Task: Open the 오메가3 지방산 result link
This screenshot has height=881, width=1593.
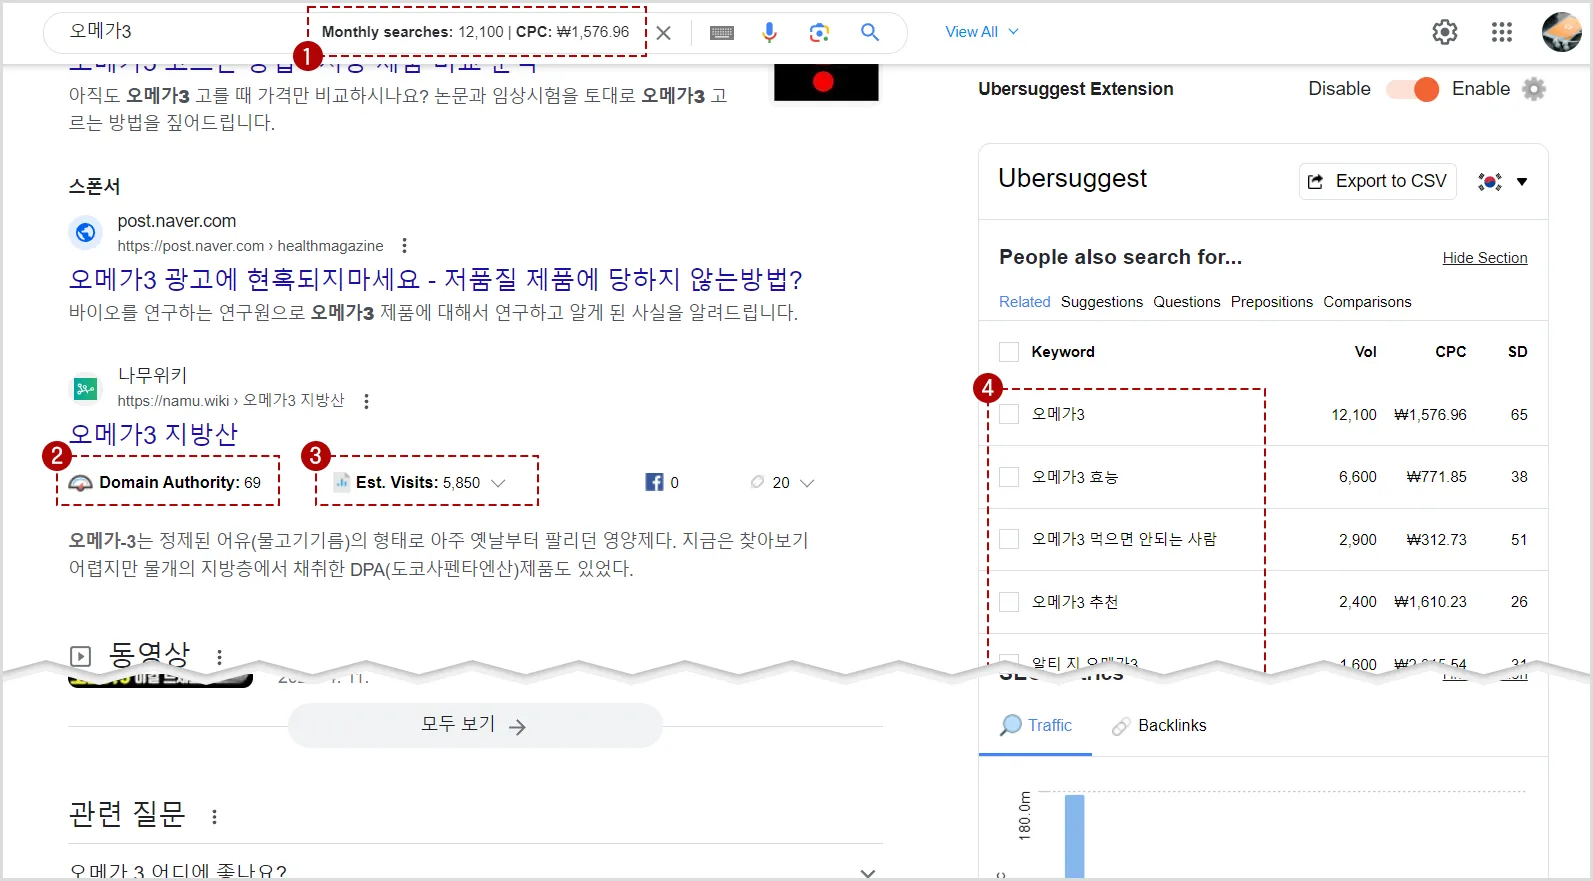Action: [x=153, y=434]
